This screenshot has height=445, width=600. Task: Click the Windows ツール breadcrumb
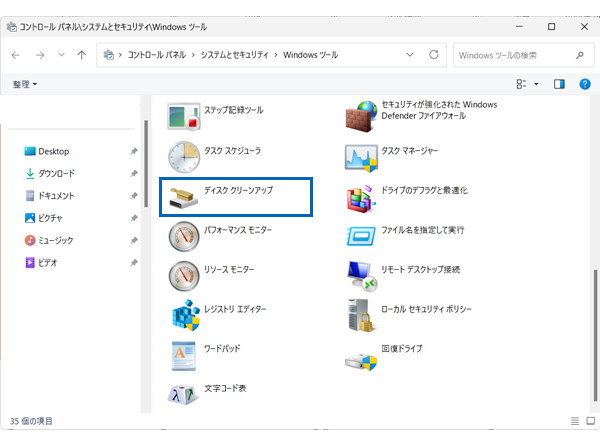coord(310,55)
